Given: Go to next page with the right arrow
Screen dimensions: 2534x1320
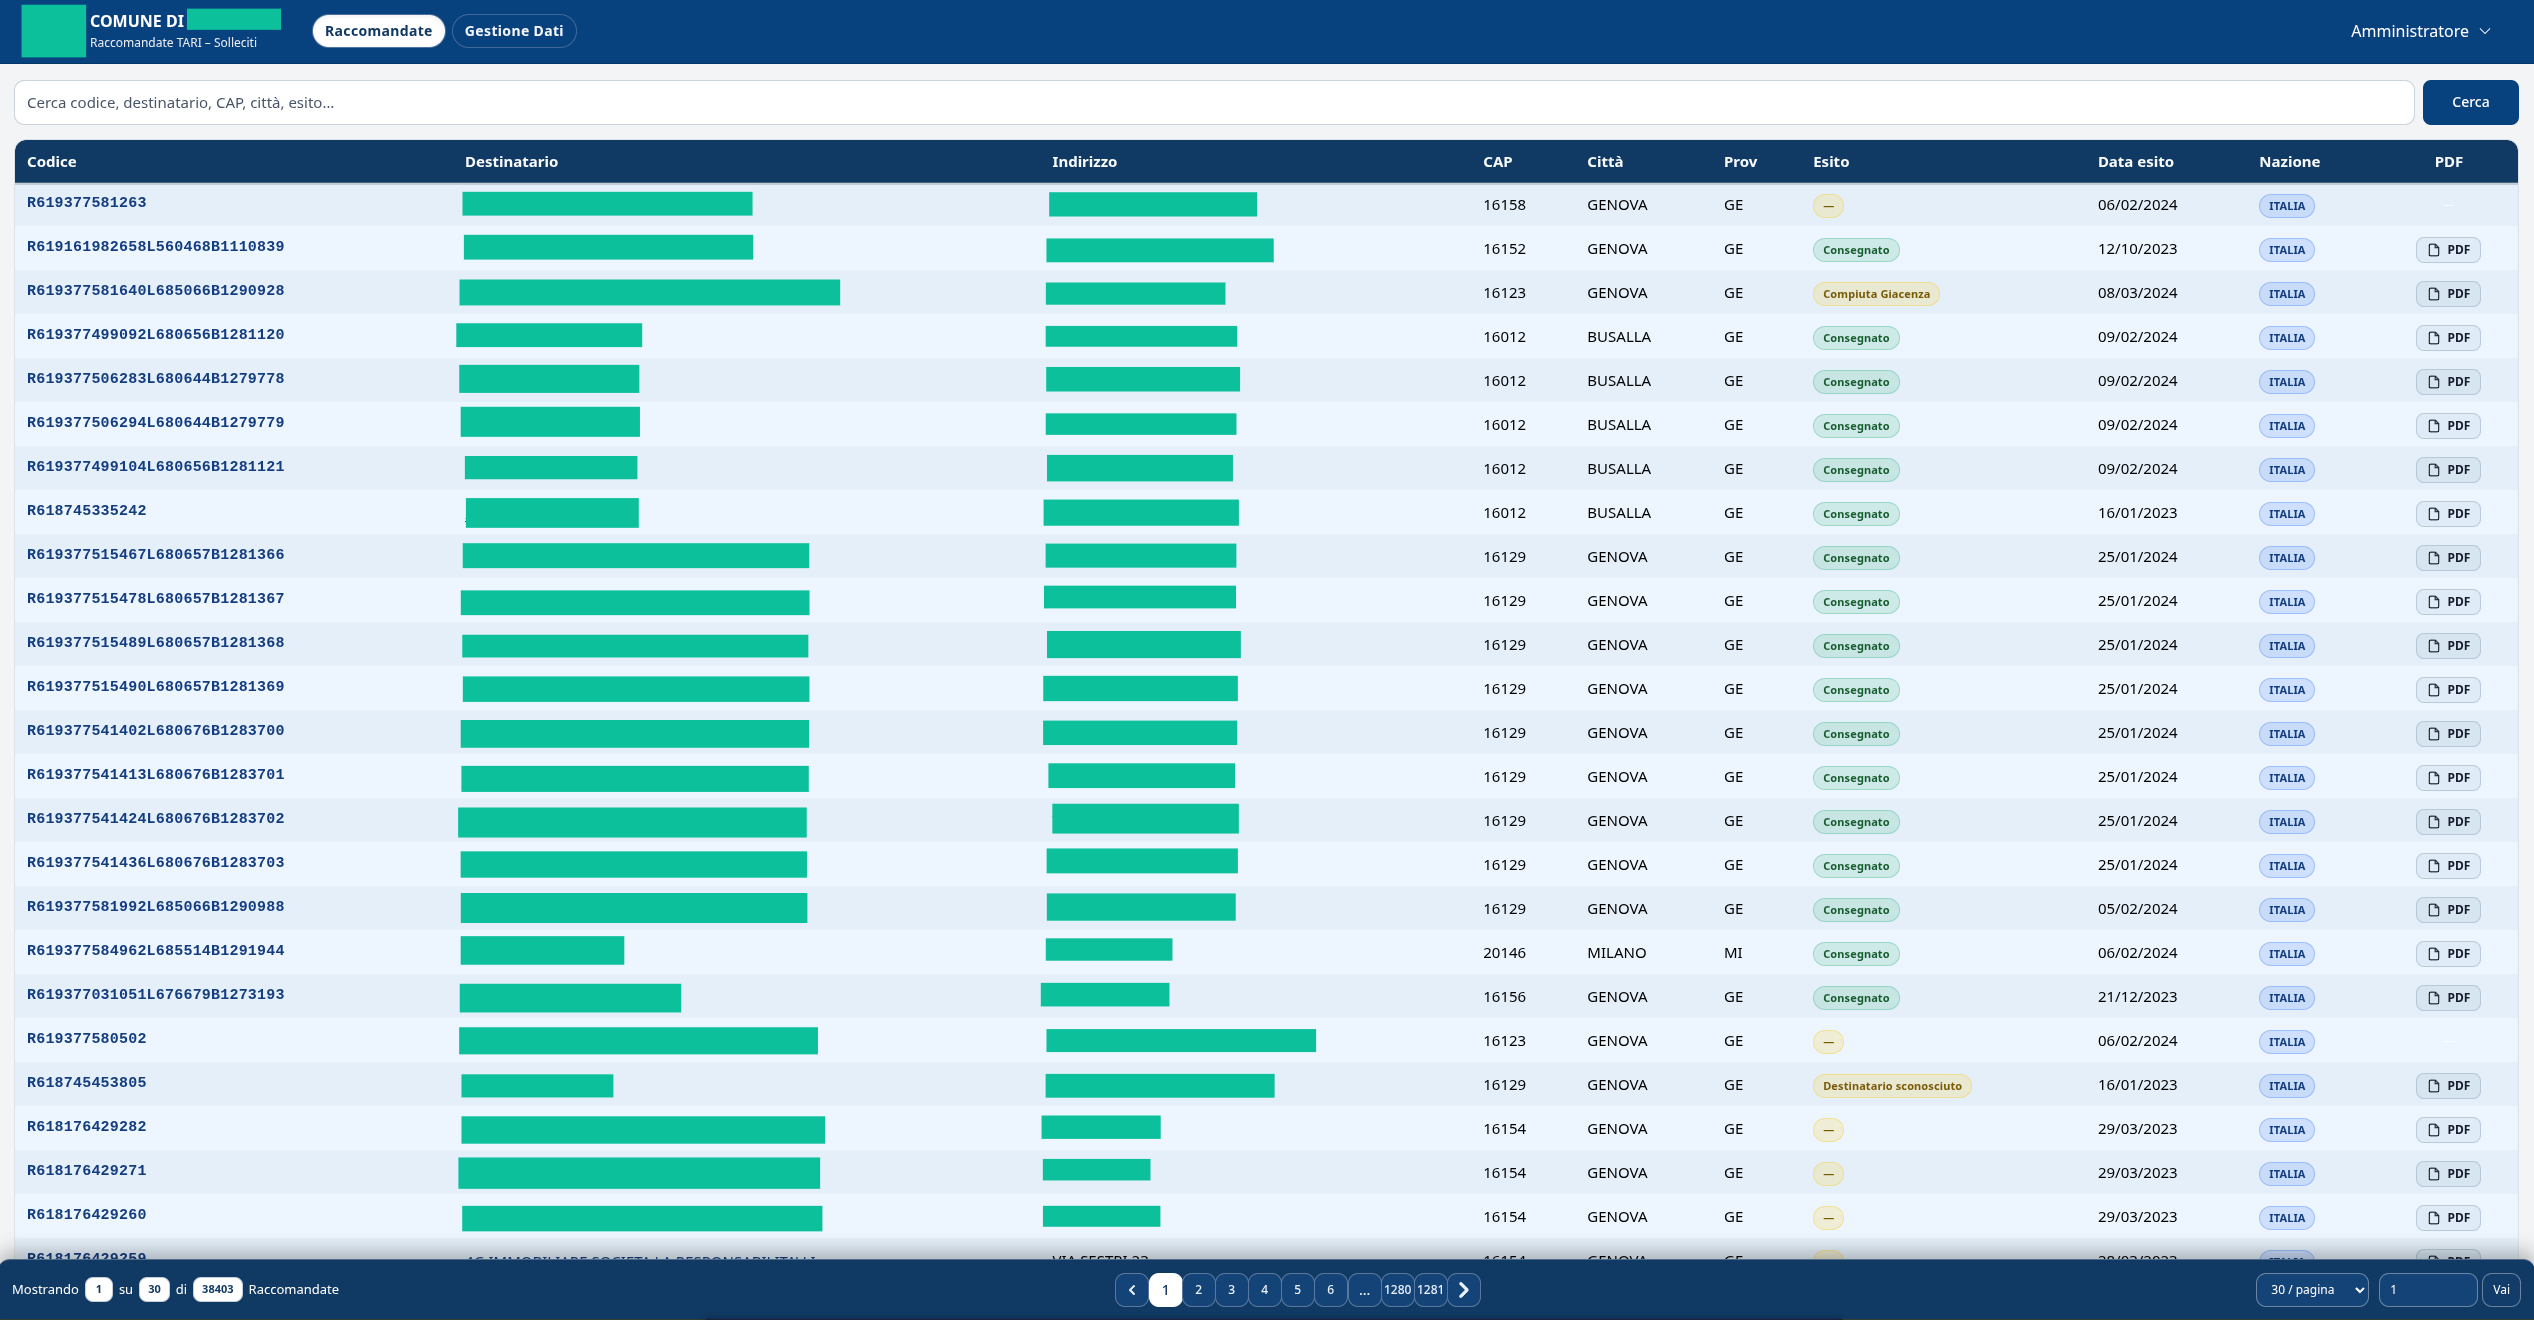Looking at the screenshot, I should tap(1464, 1290).
